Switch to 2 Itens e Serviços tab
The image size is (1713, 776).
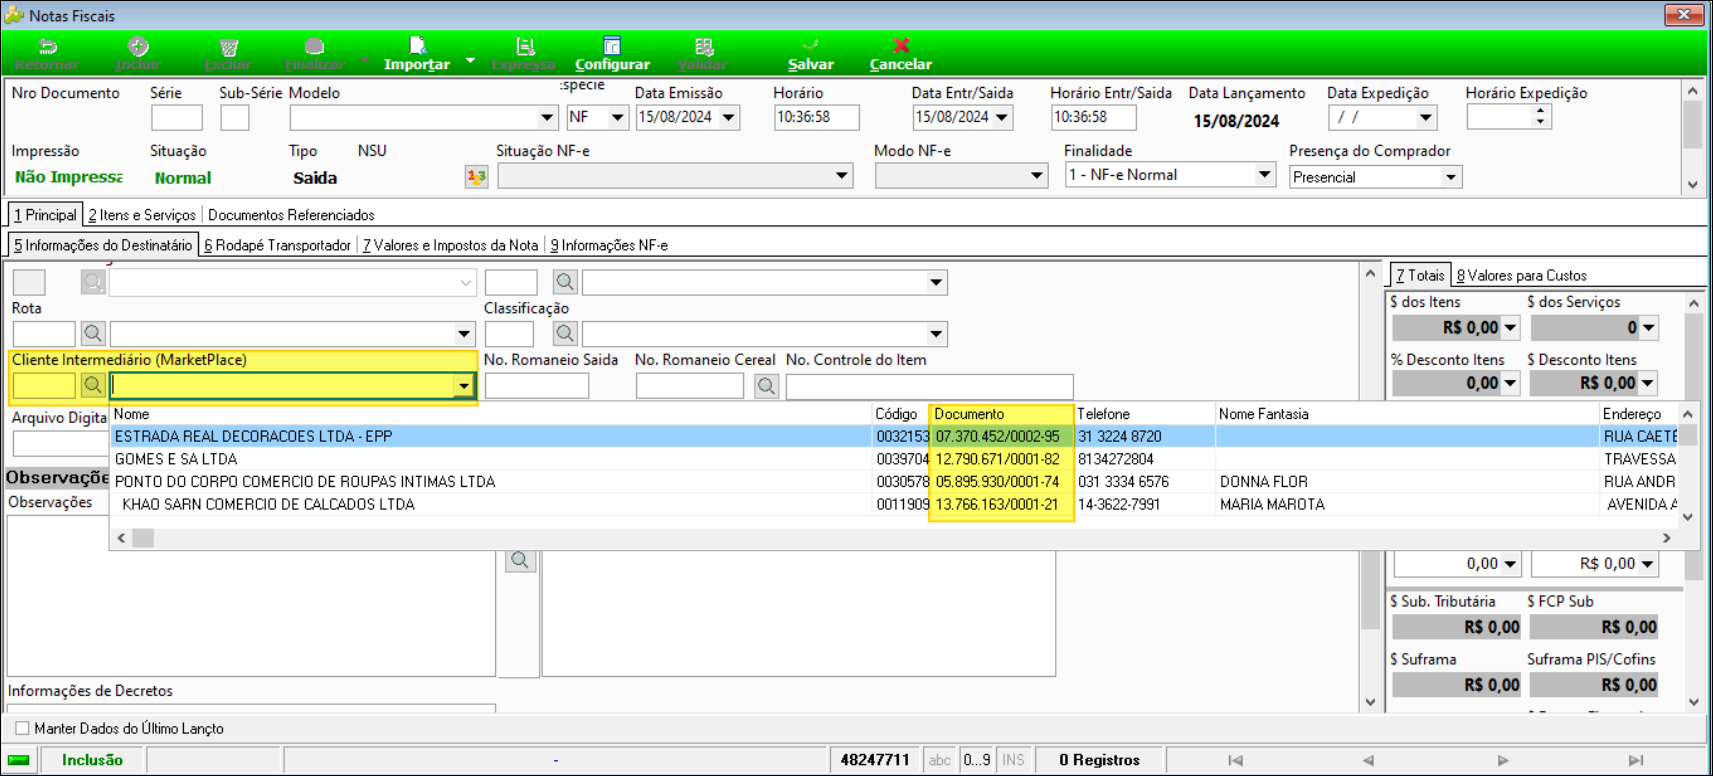point(142,215)
